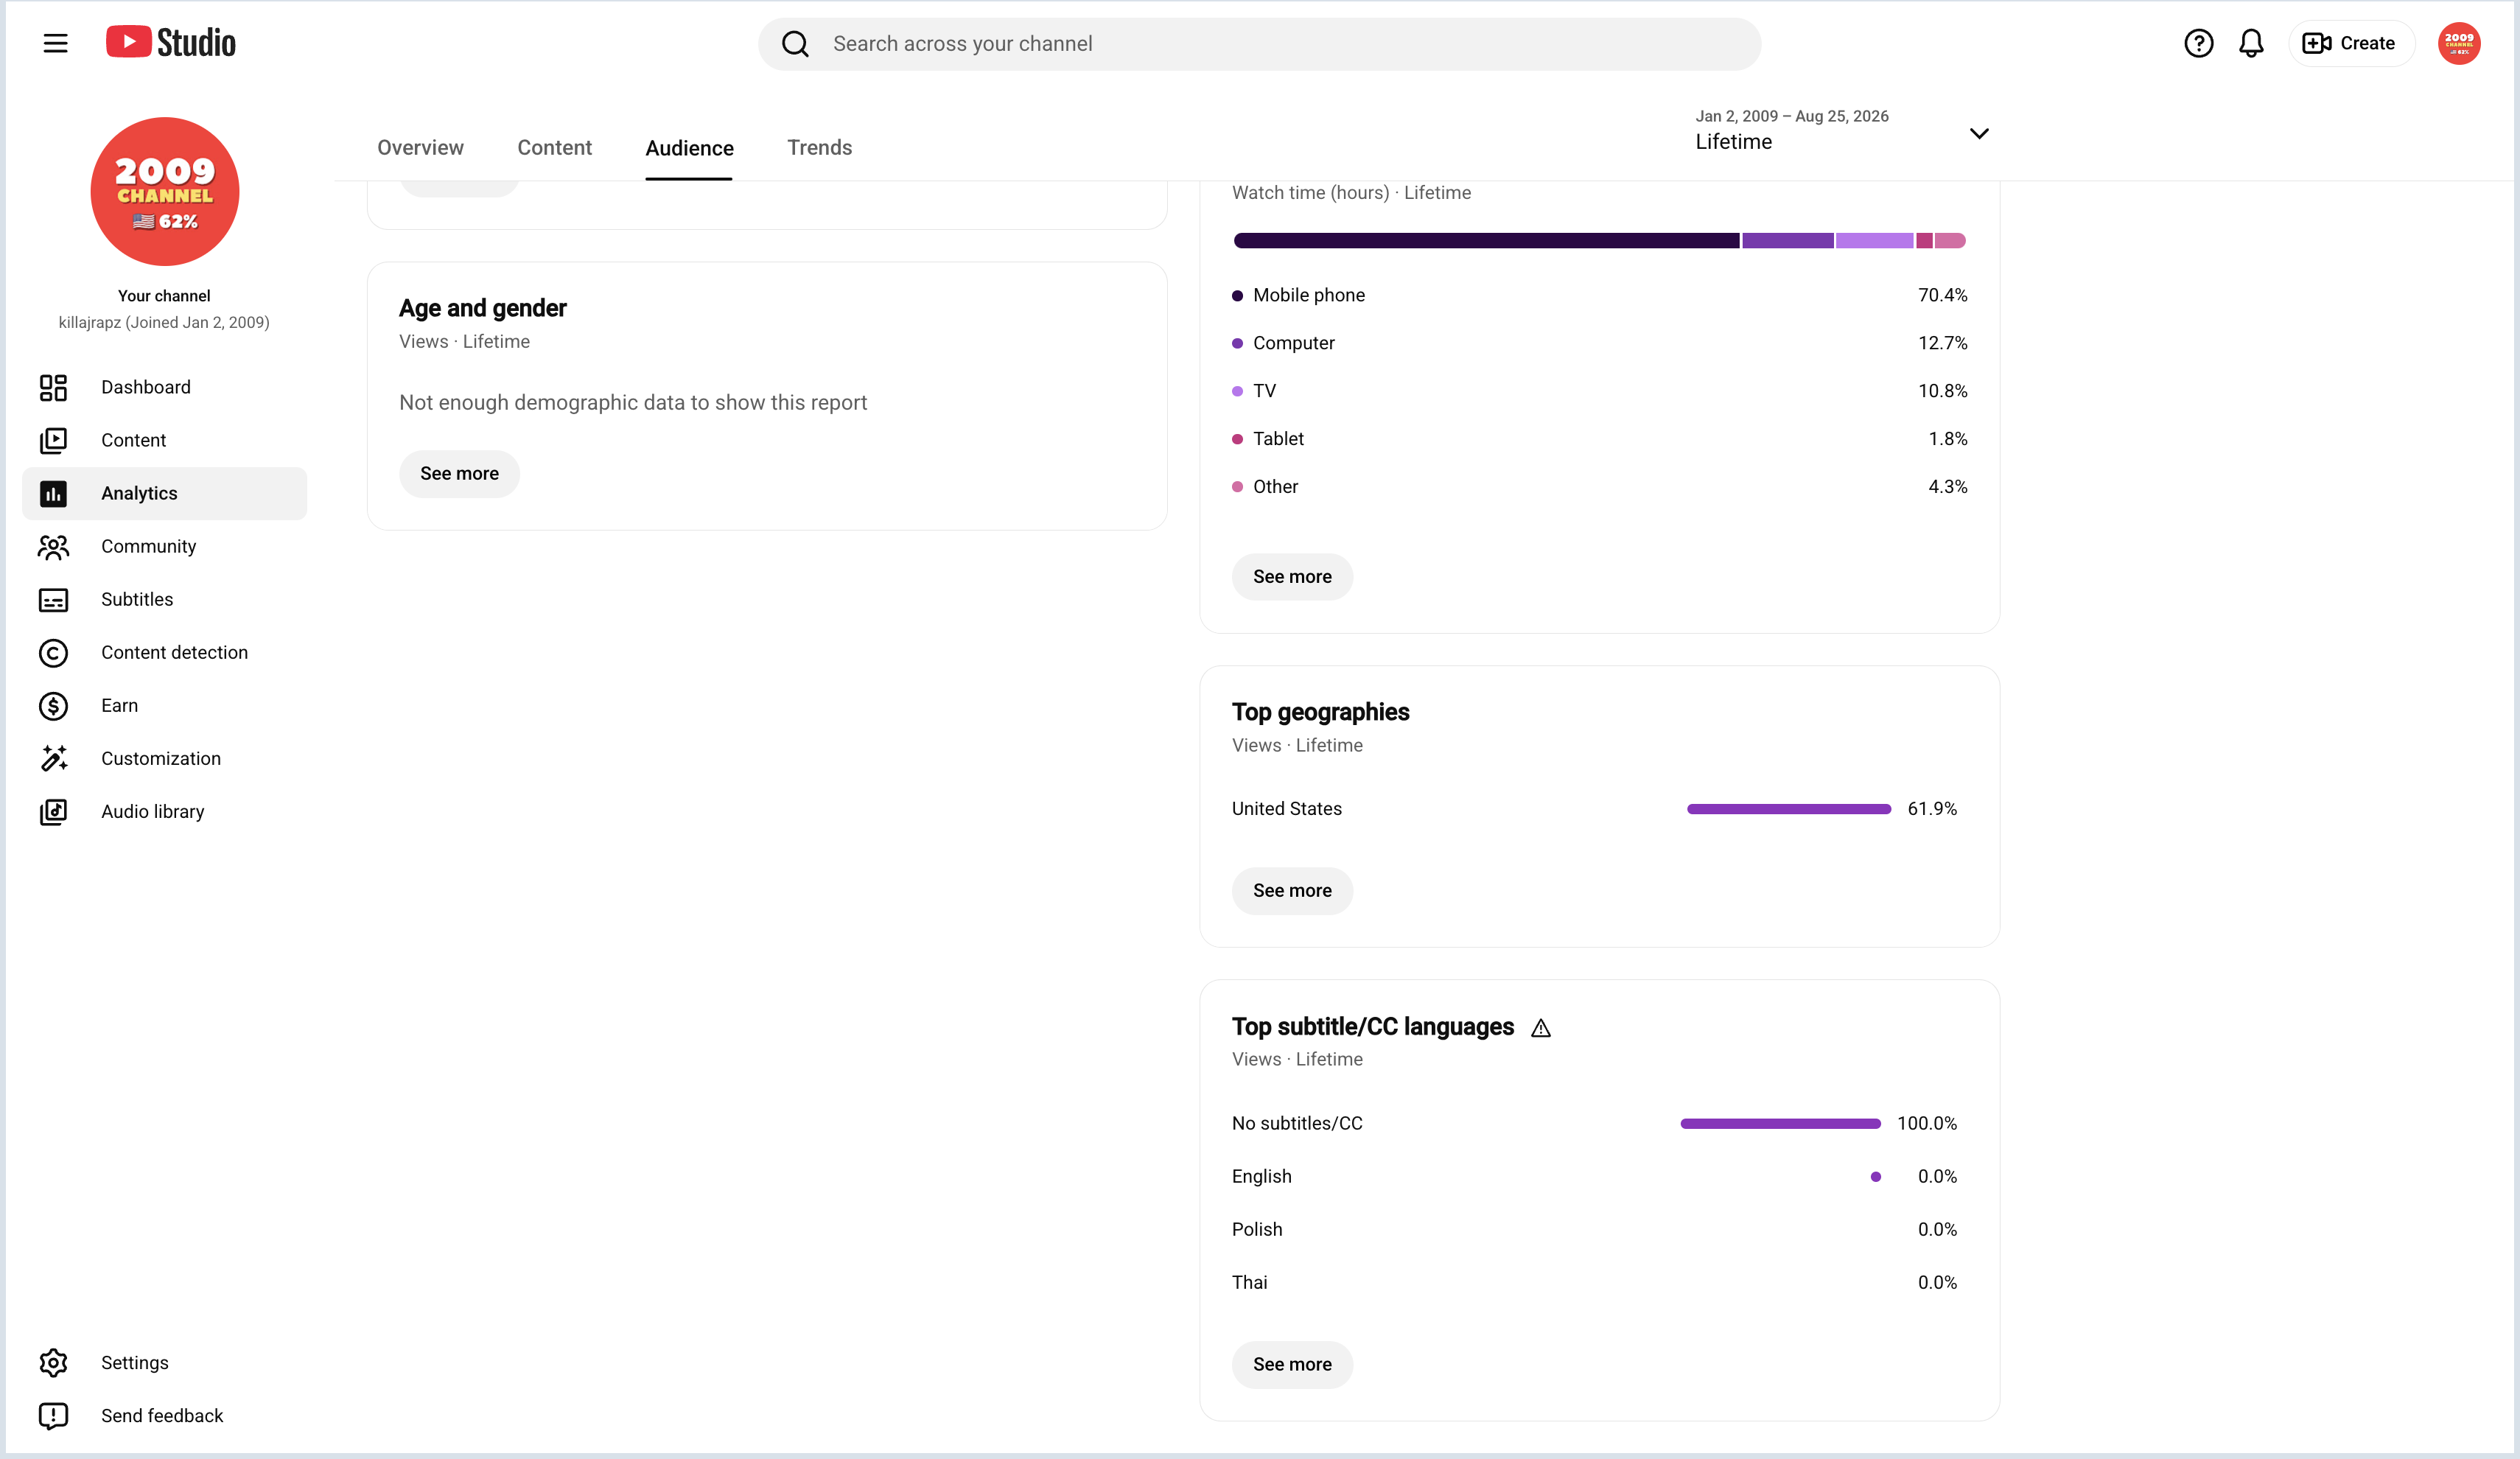Click the Search across your channel field
This screenshot has height=1459, width=2520.
coord(1259,44)
